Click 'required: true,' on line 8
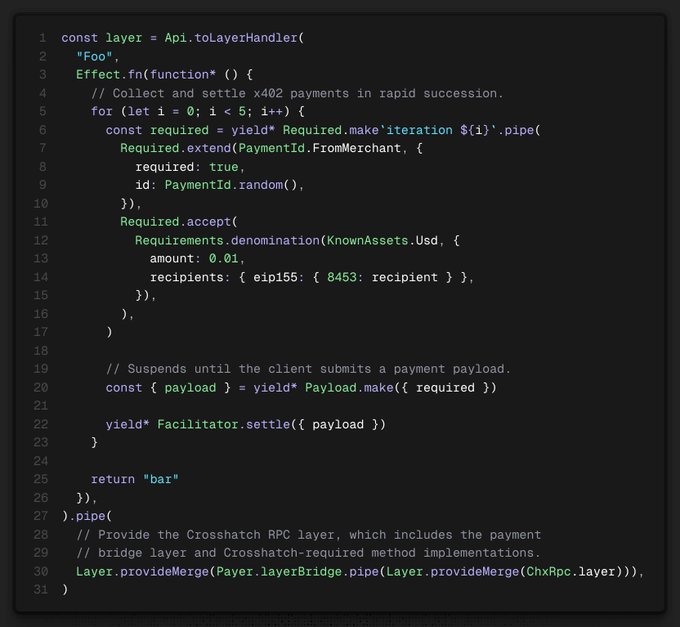Image resolution: width=680 pixels, height=627 pixels. [190, 167]
